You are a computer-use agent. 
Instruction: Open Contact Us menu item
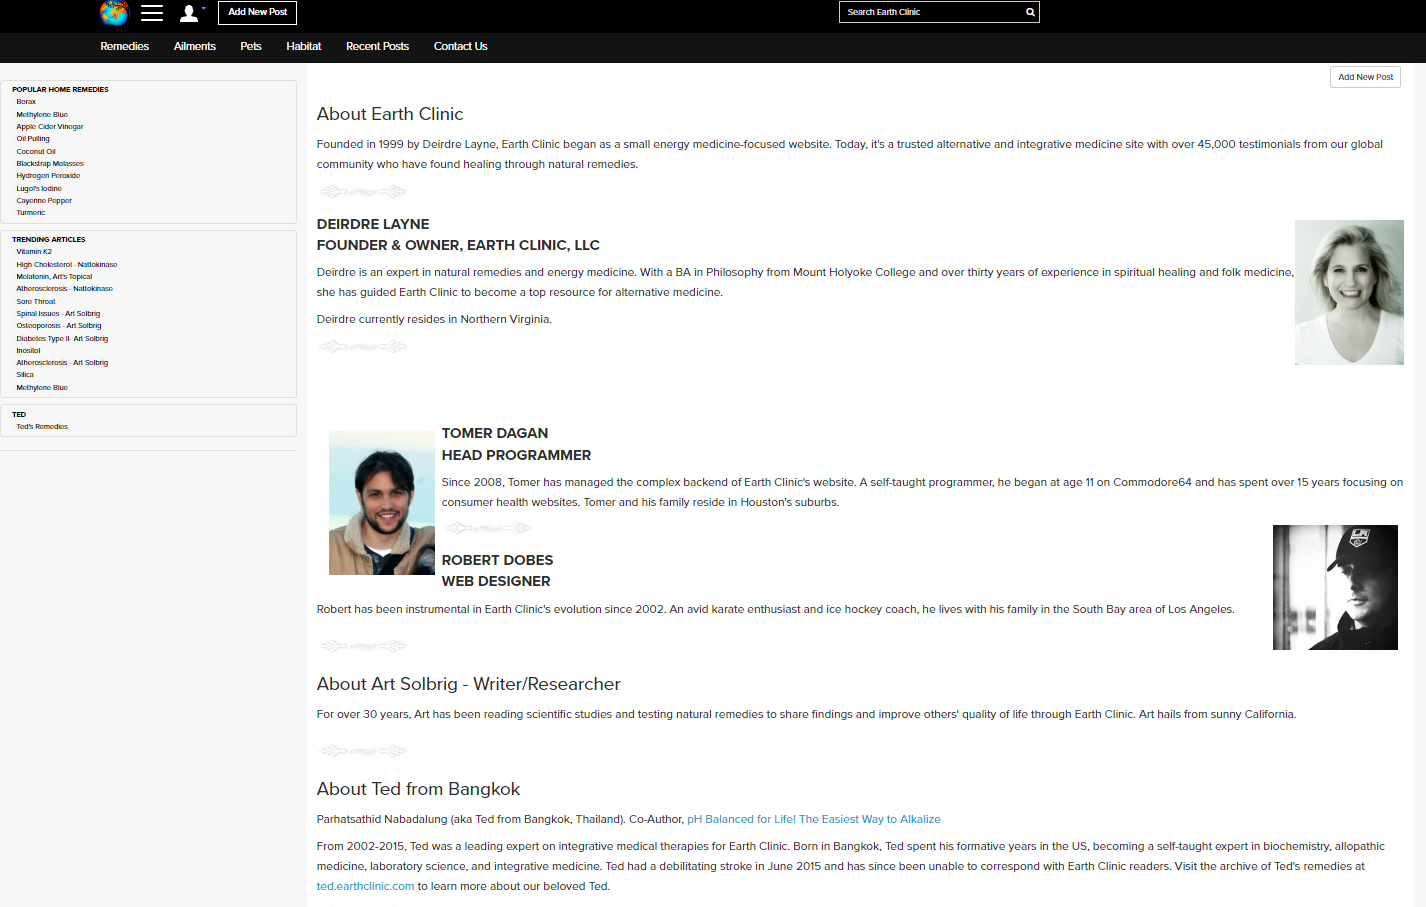click(461, 47)
